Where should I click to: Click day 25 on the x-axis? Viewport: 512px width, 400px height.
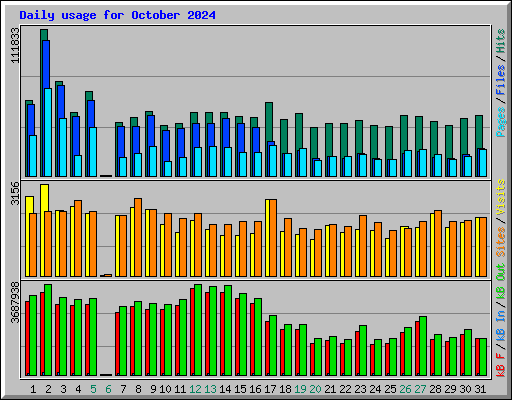[390, 389]
